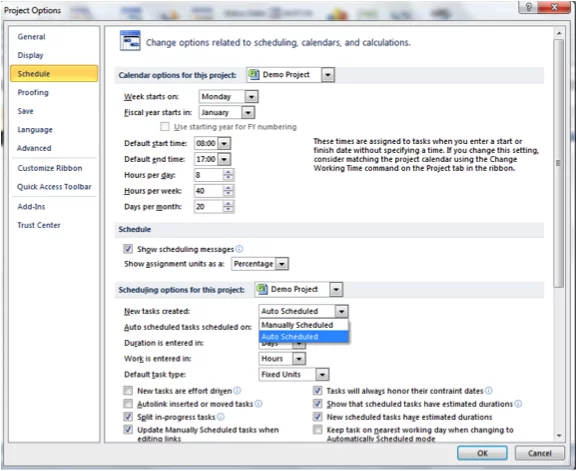Open the Week starts on dropdown
This screenshot has height=471, width=577.
click(x=251, y=97)
